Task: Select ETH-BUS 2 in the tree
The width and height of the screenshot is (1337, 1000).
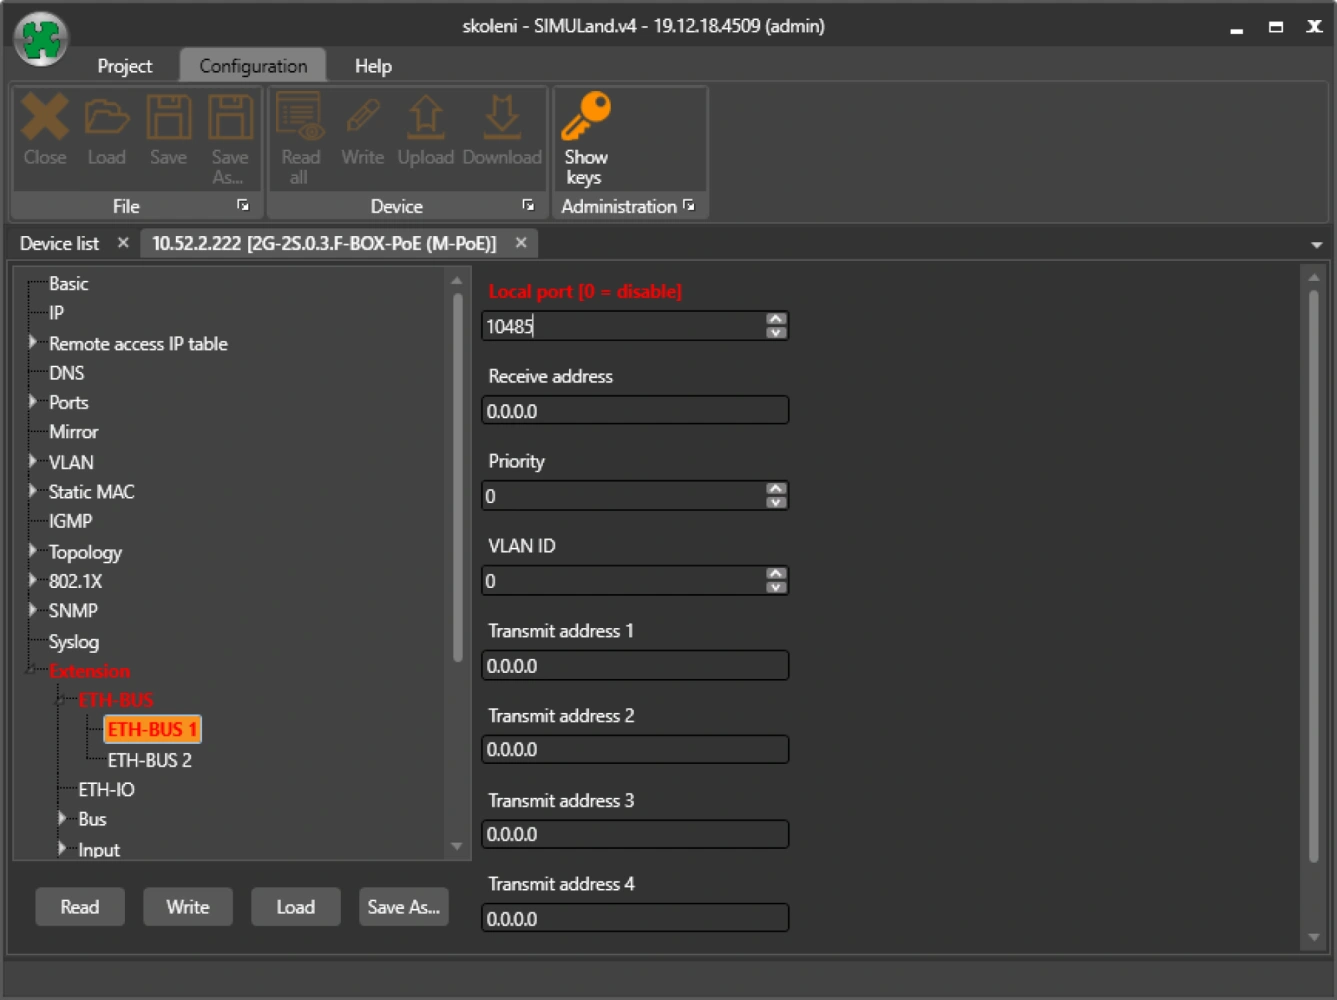Action: (x=149, y=760)
